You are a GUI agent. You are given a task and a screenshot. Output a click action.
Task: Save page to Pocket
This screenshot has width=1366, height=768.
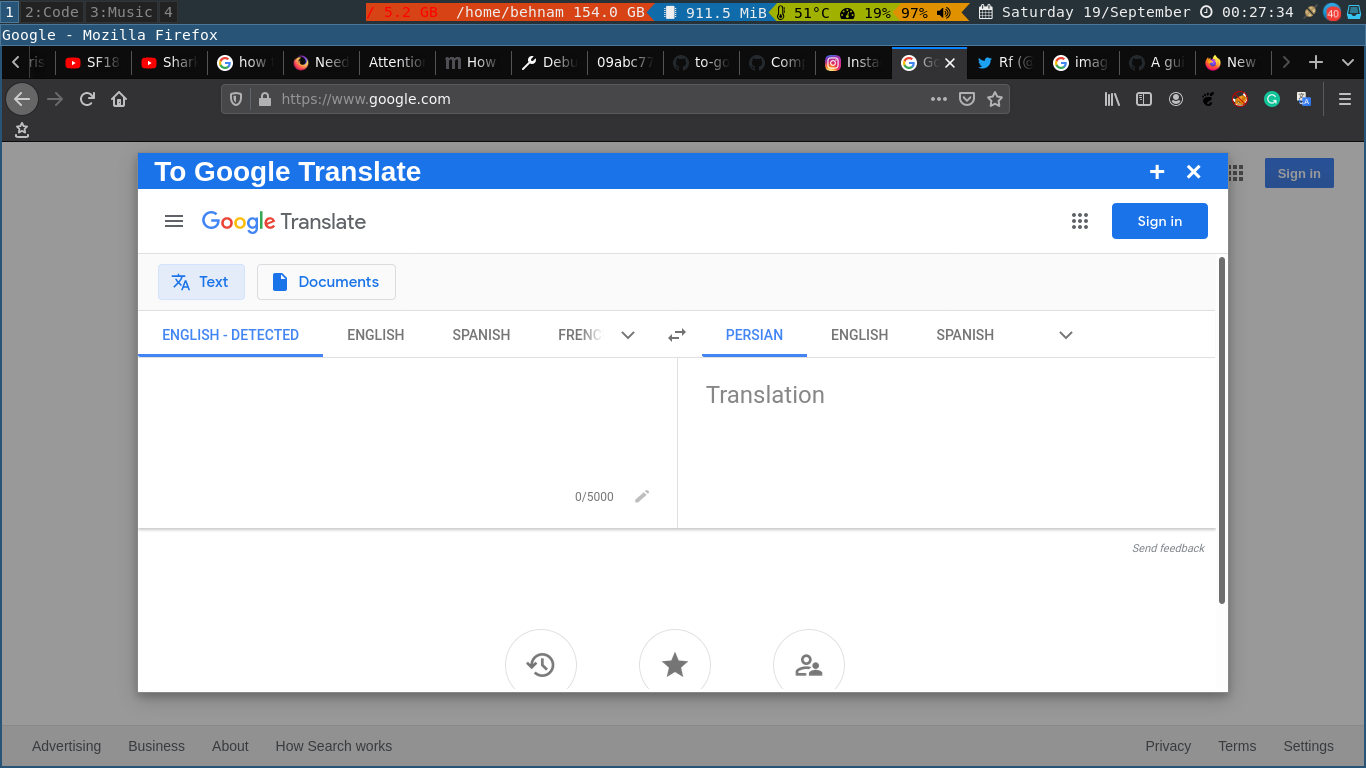pyautogui.click(x=967, y=99)
